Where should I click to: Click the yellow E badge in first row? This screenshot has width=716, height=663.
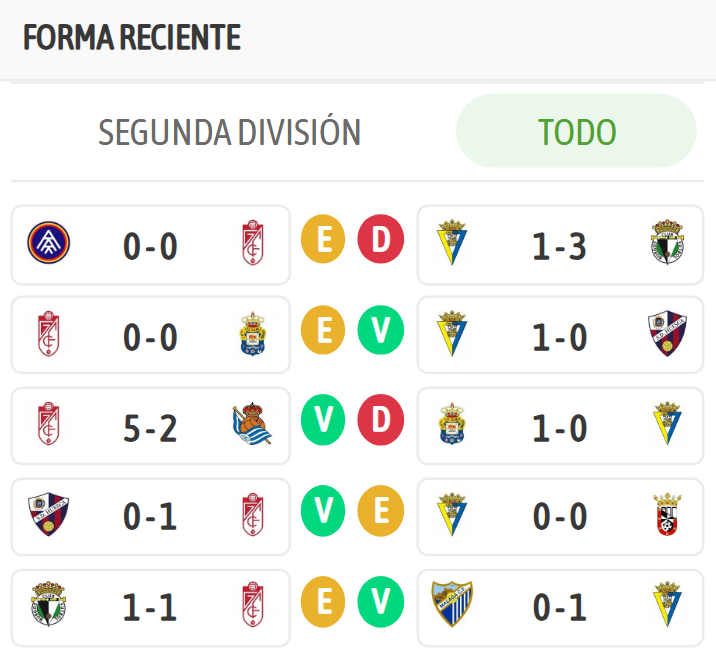(323, 239)
